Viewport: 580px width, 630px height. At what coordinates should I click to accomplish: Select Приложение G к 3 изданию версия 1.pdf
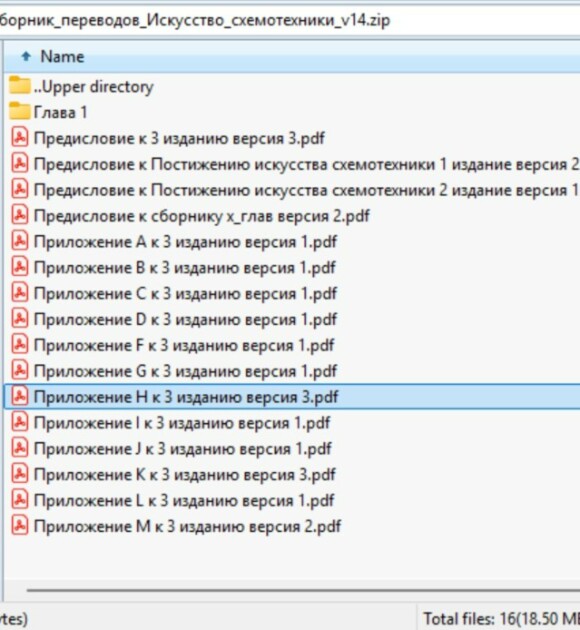pyautogui.click(x=292, y=371)
